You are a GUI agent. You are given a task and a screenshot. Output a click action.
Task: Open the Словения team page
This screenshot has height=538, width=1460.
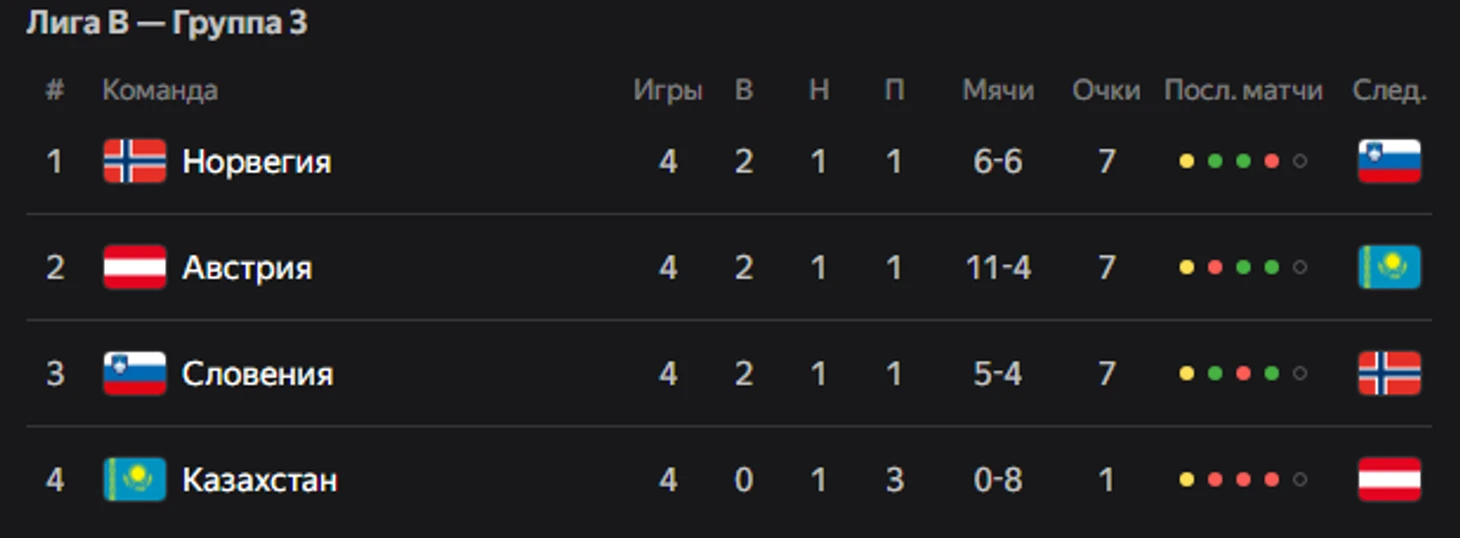(x=257, y=374)
